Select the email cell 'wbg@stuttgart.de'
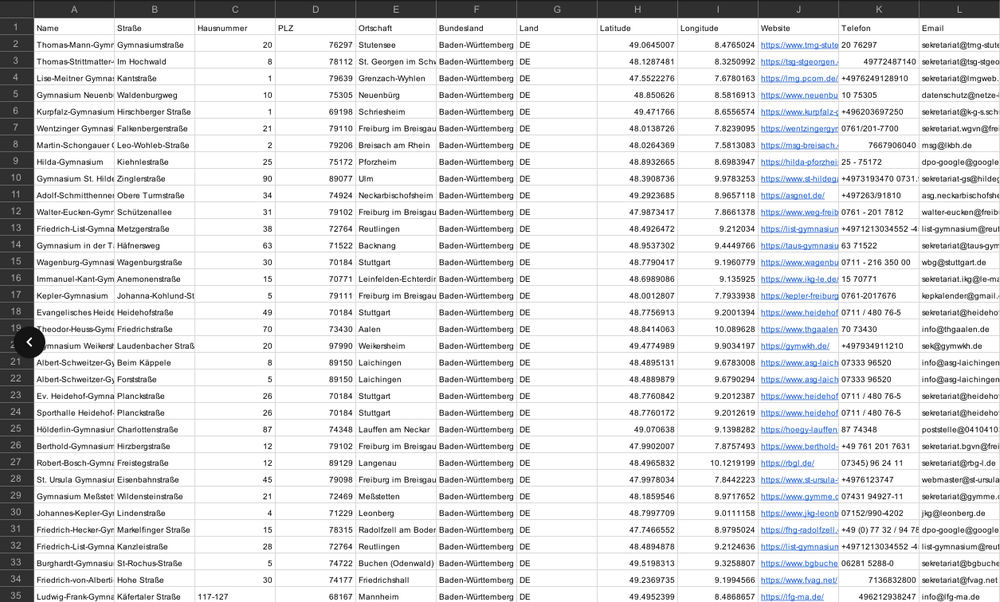This screenshot has width=1000, height=602. (959, 262)
